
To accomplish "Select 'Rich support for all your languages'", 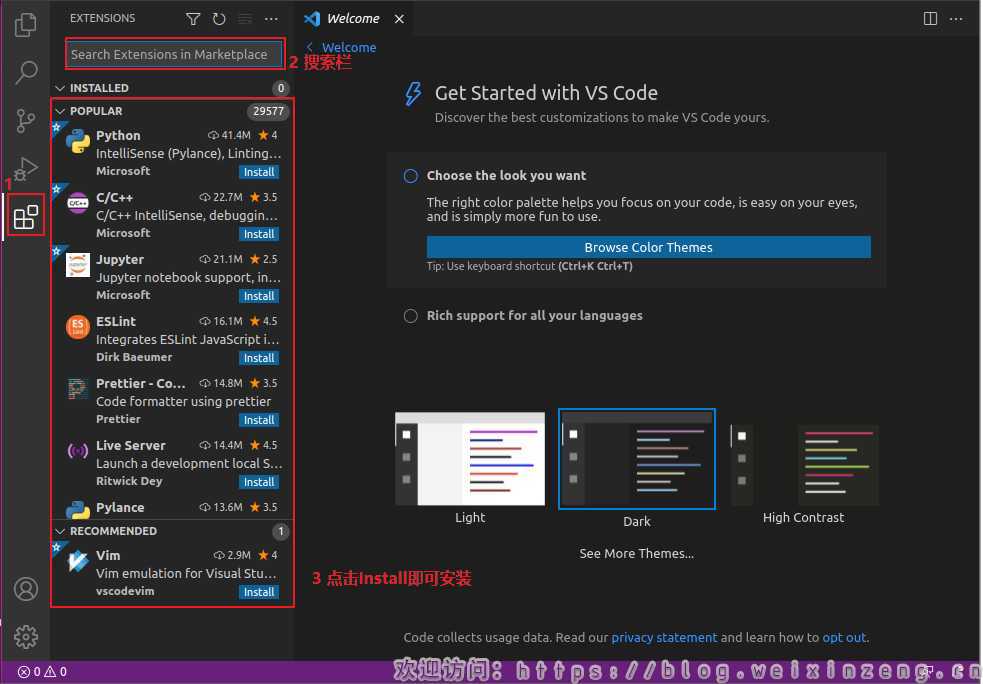I will click(x=410, y=316).
